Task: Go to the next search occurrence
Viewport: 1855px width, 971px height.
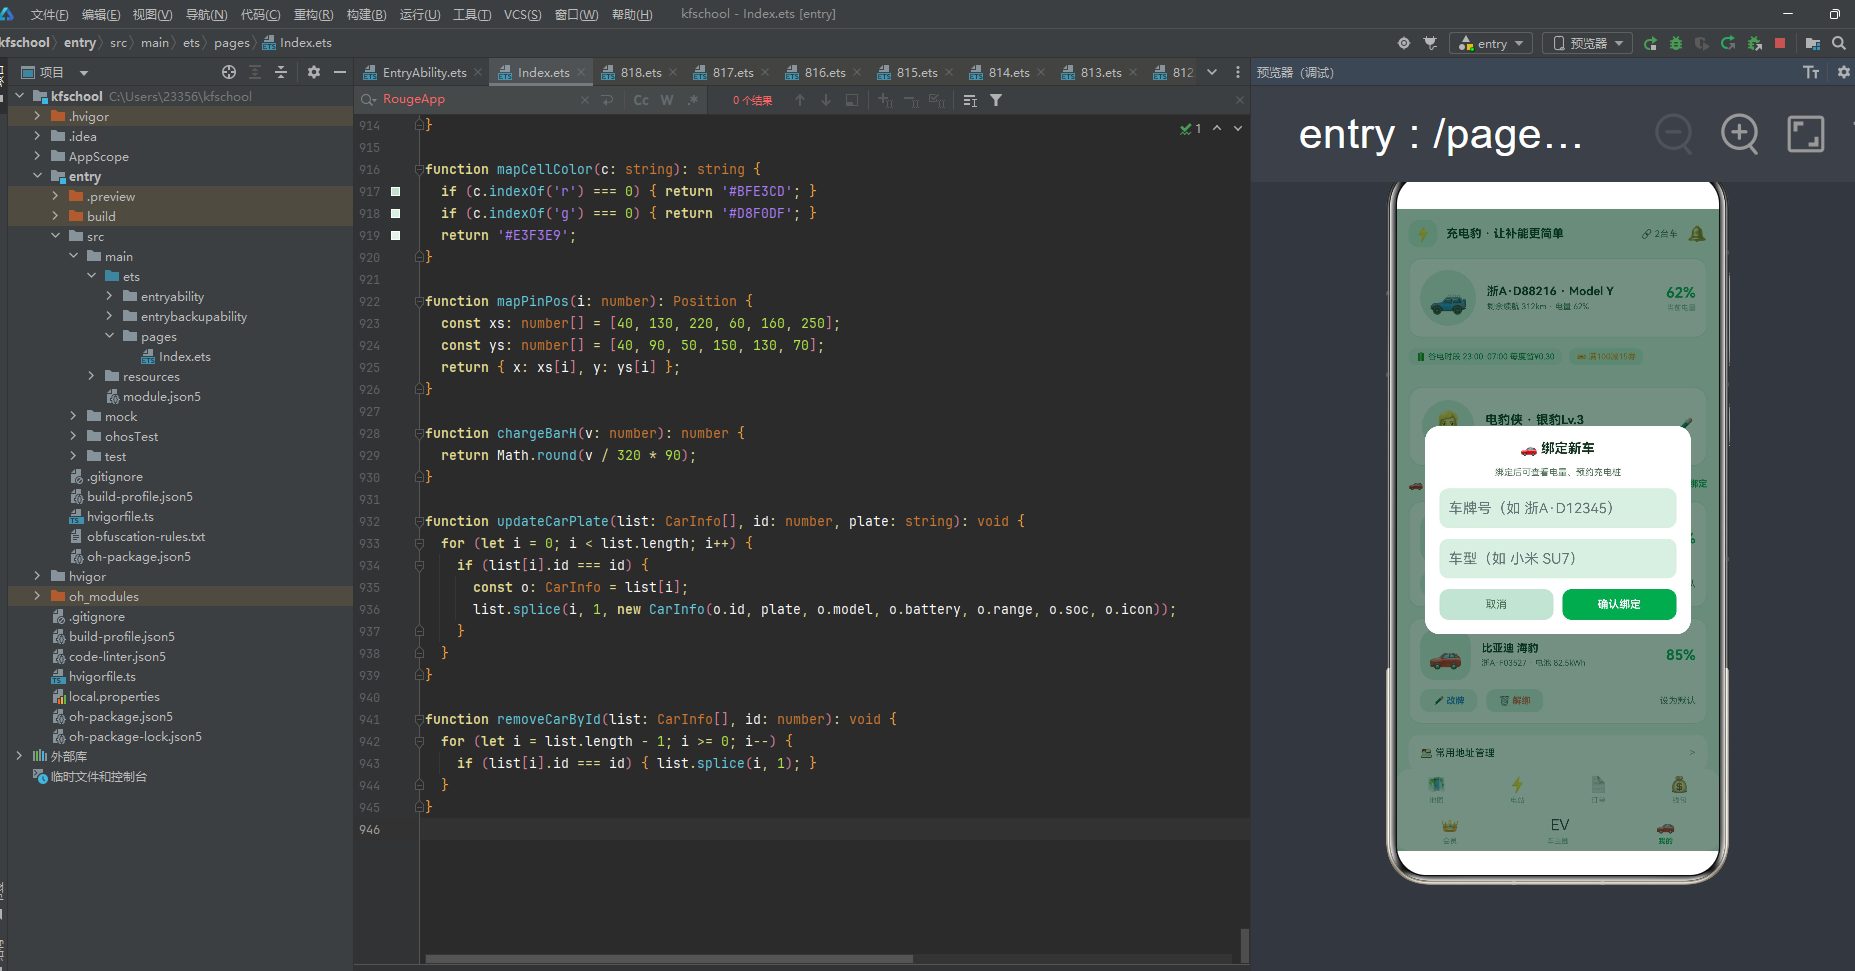Action: (x=826, y=100)
